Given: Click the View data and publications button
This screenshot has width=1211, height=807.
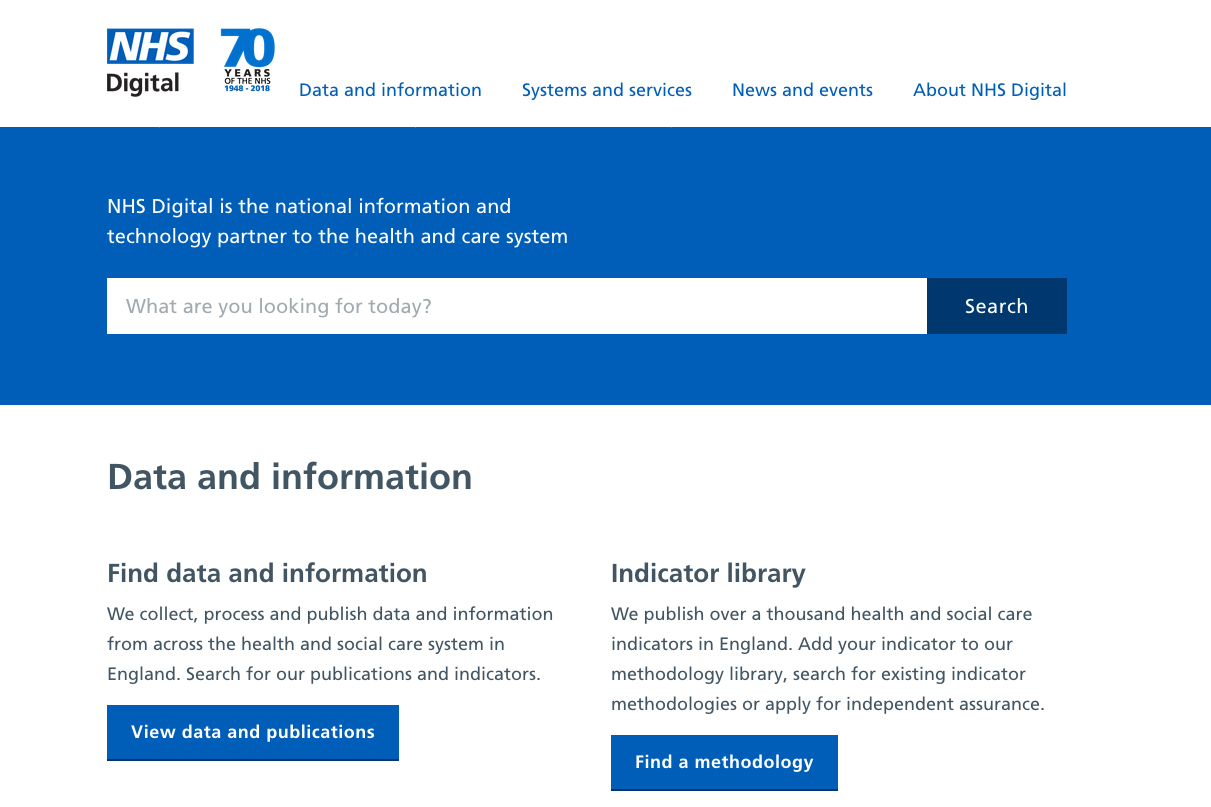Looking at the screenshot, I should [x=252, y=732].
